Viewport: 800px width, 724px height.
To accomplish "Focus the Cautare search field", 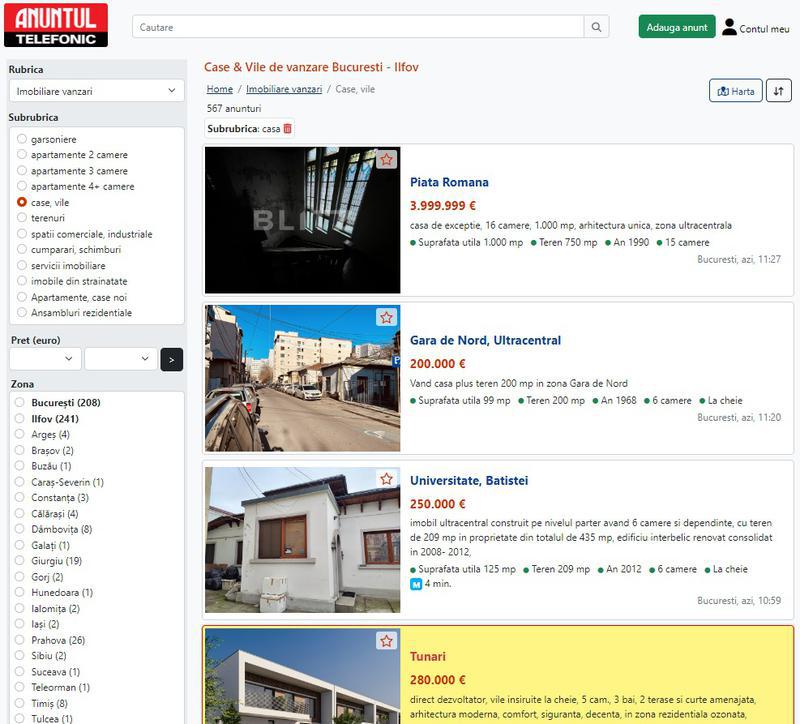I will pos(358,27).
